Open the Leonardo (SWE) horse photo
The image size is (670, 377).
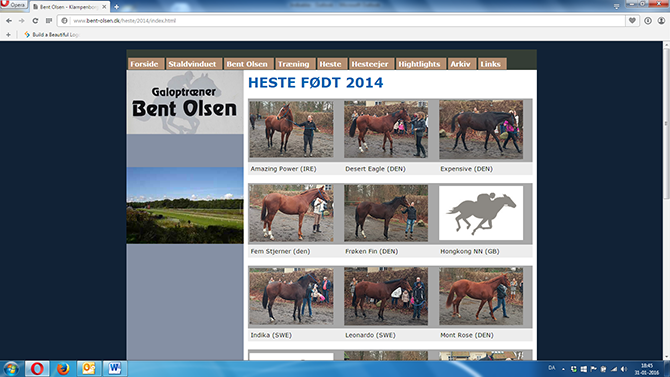tap(386, 296)
